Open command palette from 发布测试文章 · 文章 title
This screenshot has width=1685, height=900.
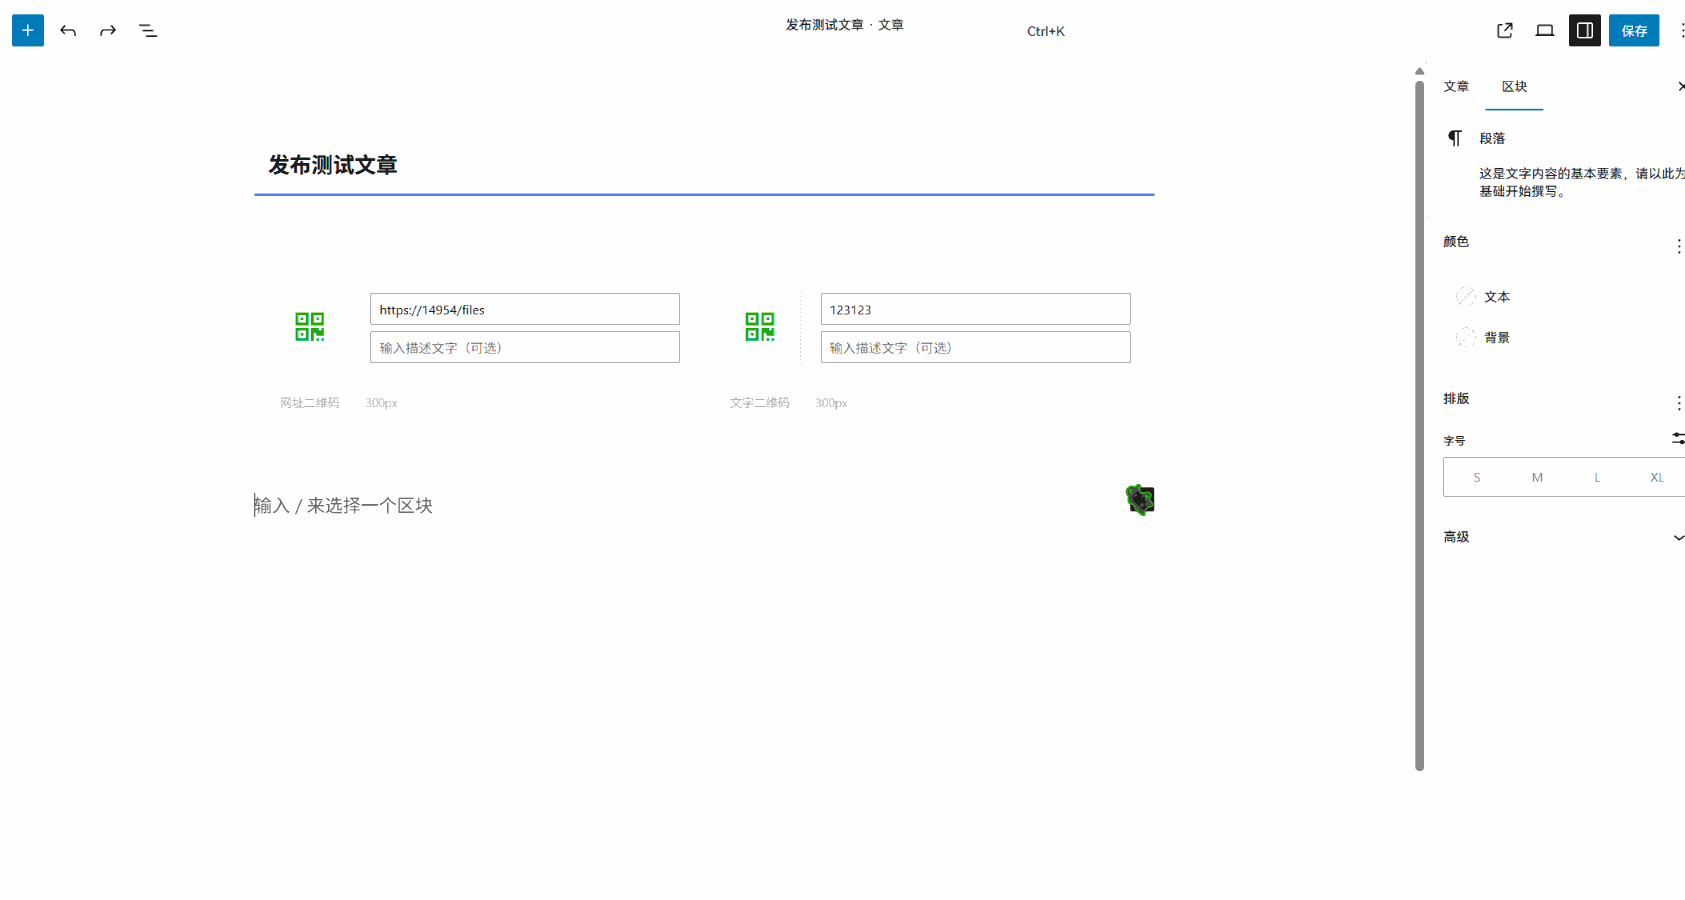[844, 25]
